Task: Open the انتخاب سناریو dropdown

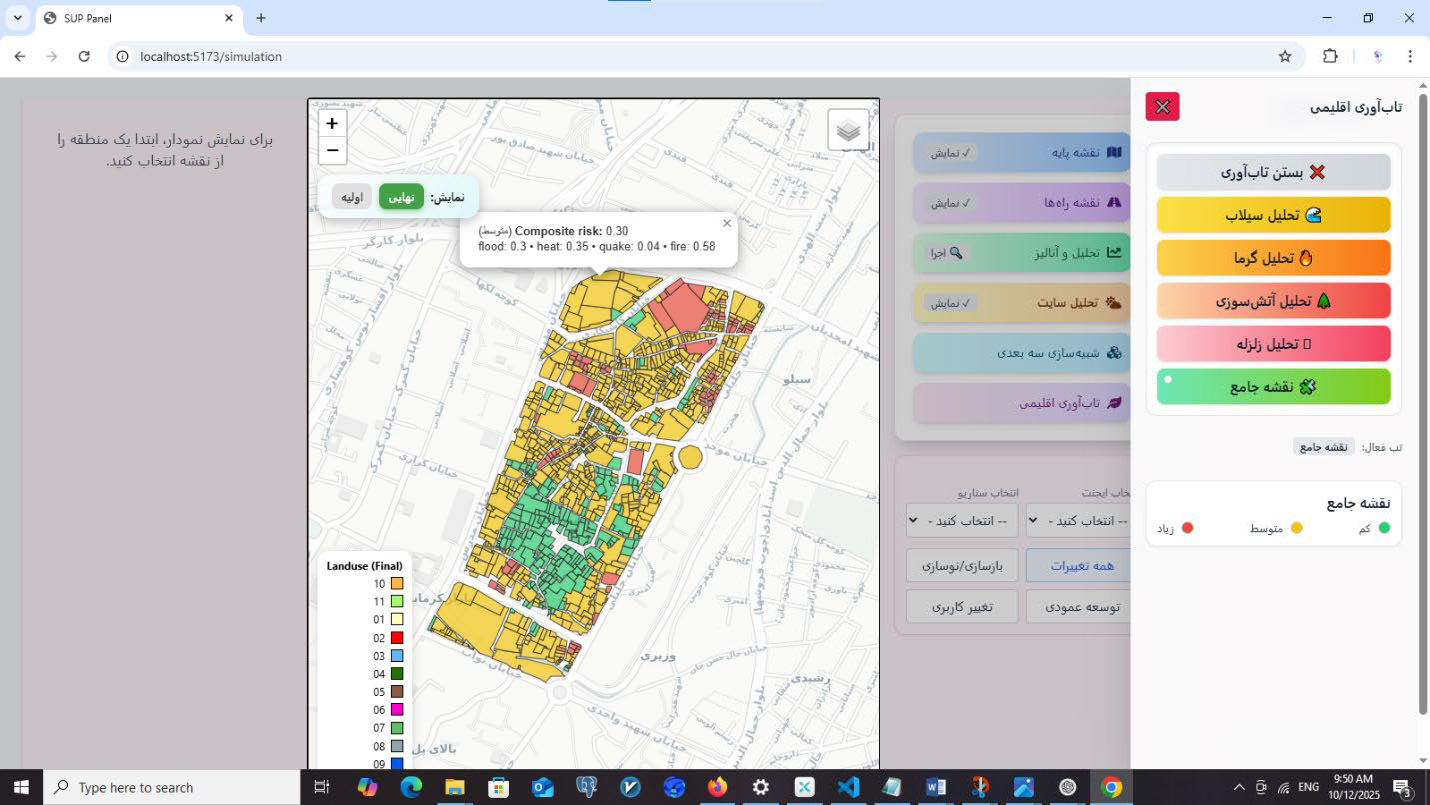Action: coord(962,521)
